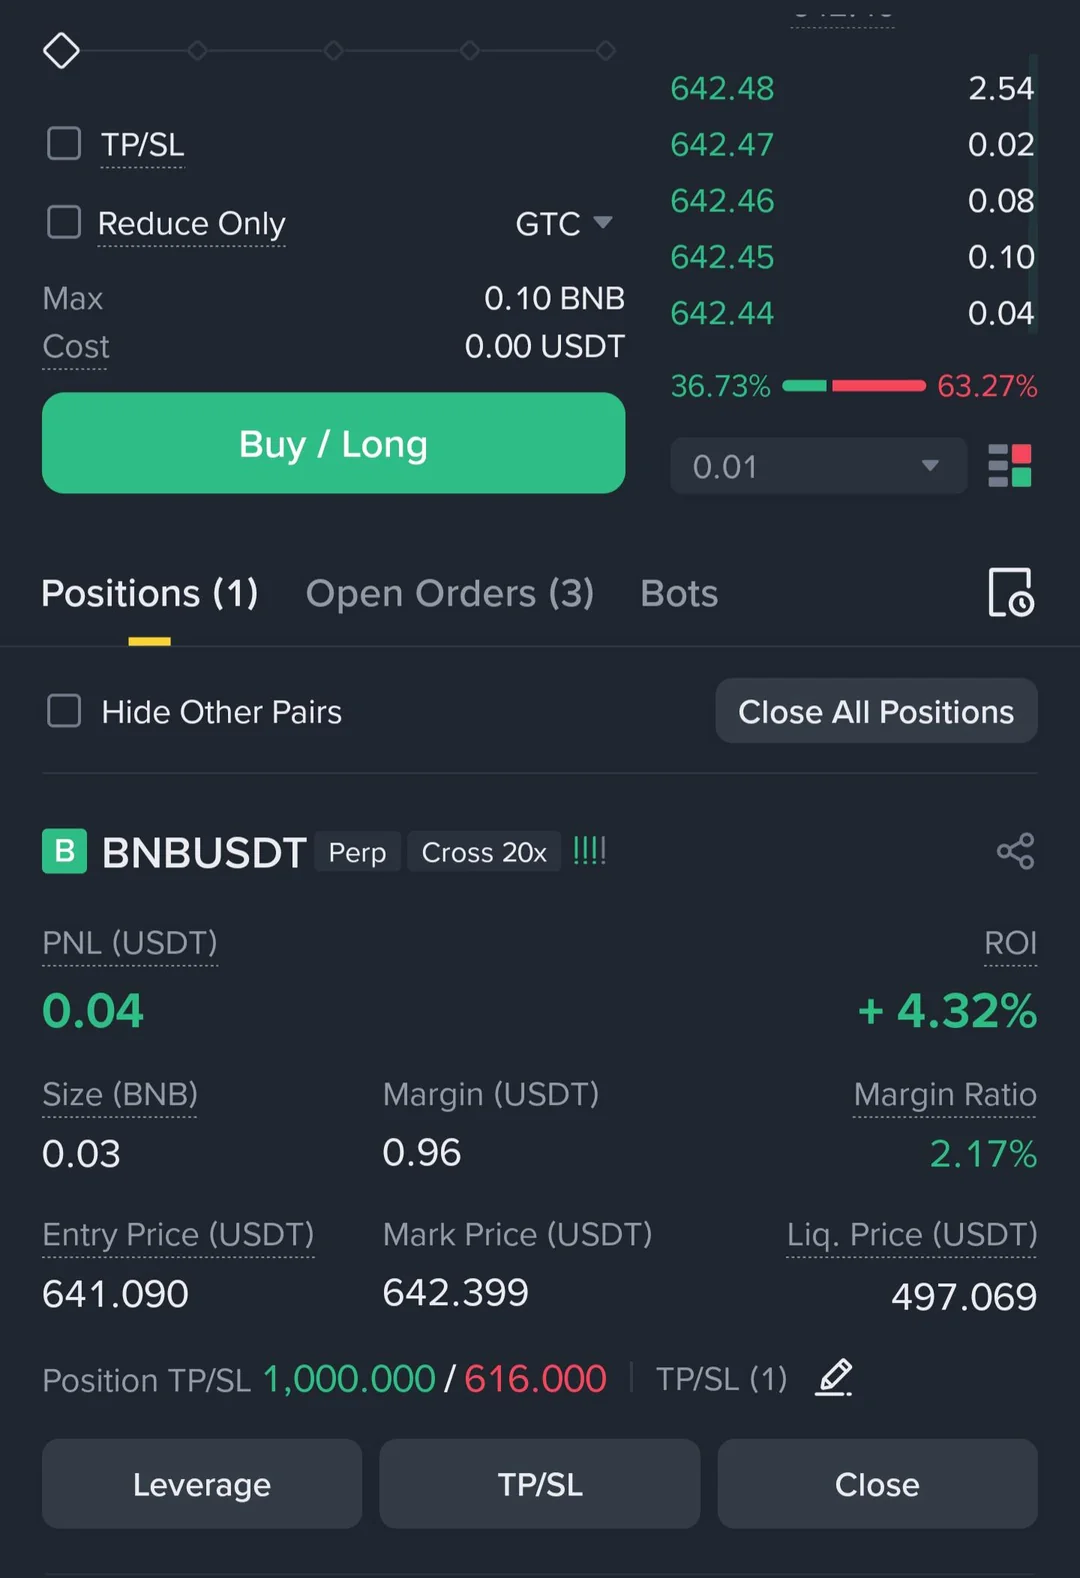Check Hide Other Pairs
The height and width of the screenshot is (1578, 1080).
[x=65, y=712]
